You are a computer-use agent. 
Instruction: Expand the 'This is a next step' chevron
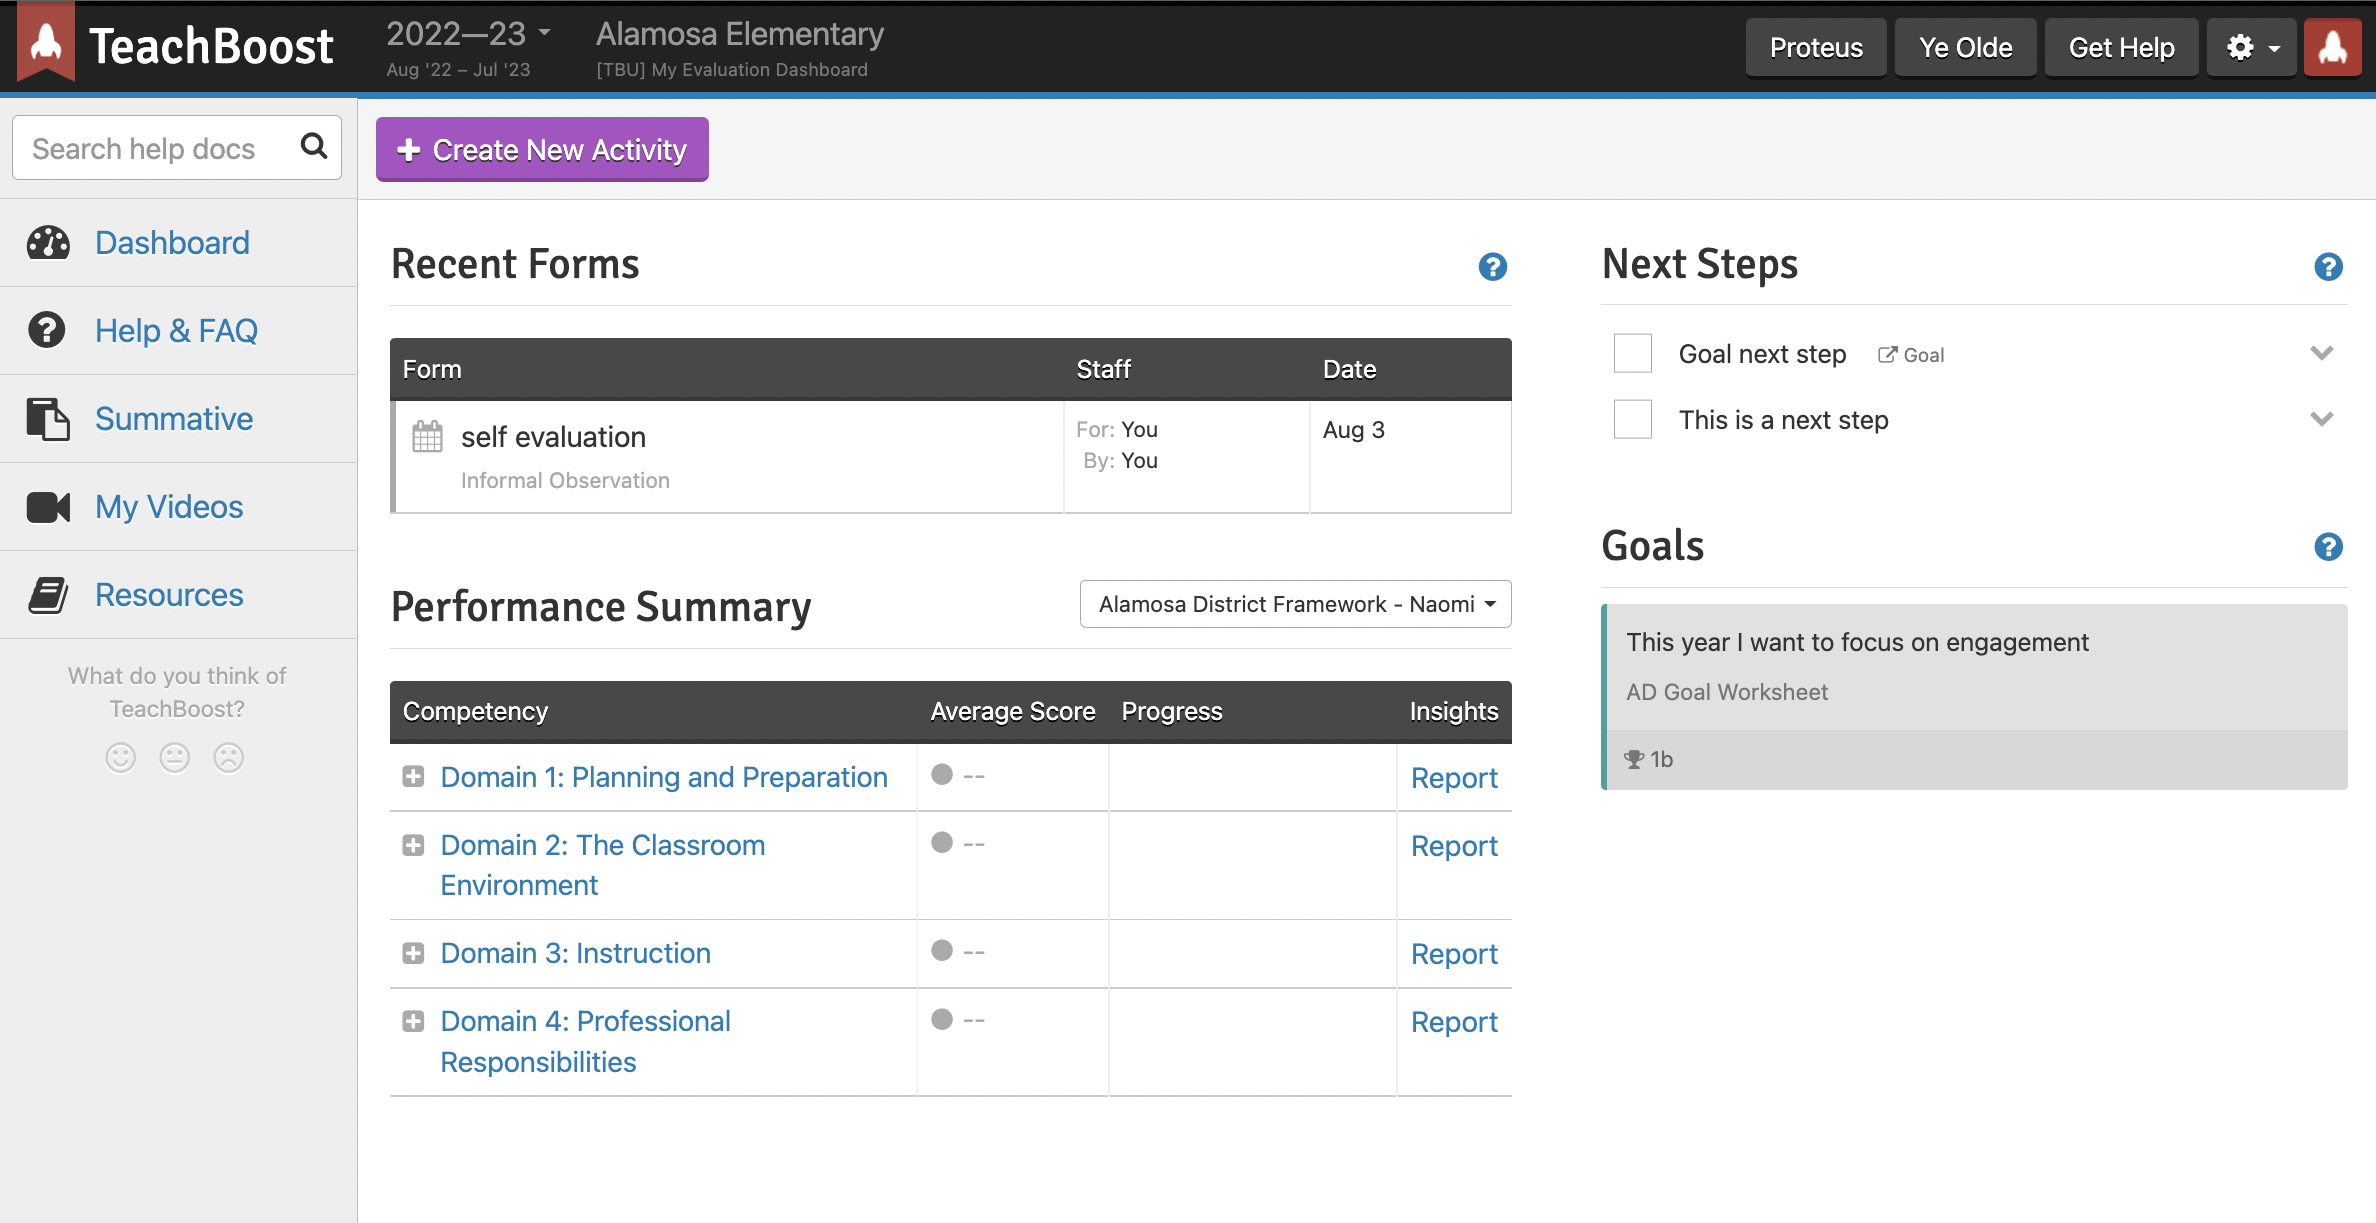(x=2322, y=419)
